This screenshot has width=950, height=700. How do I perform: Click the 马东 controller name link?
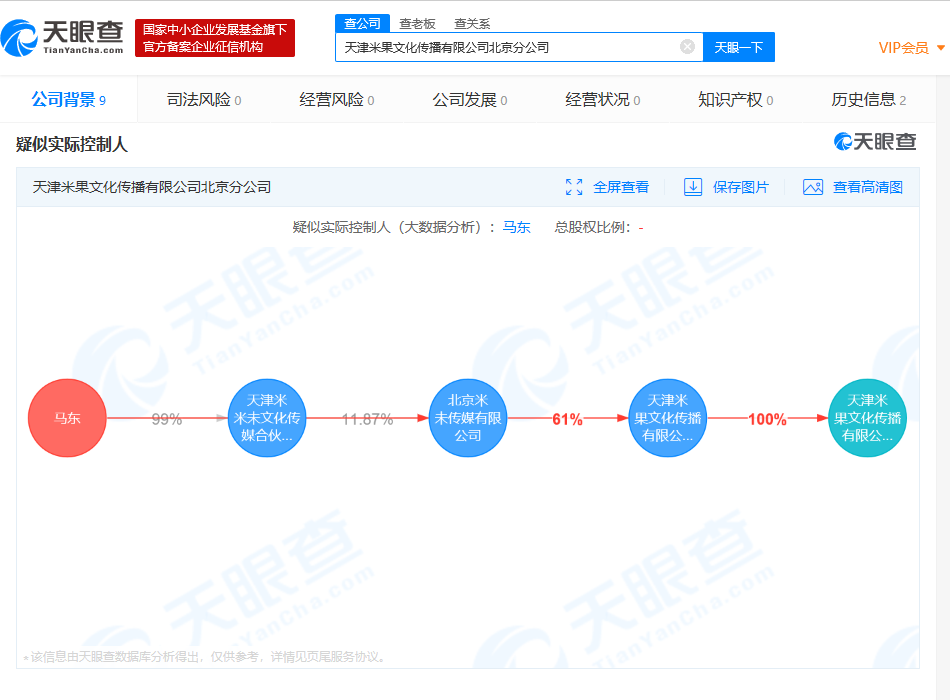[516, 227]
